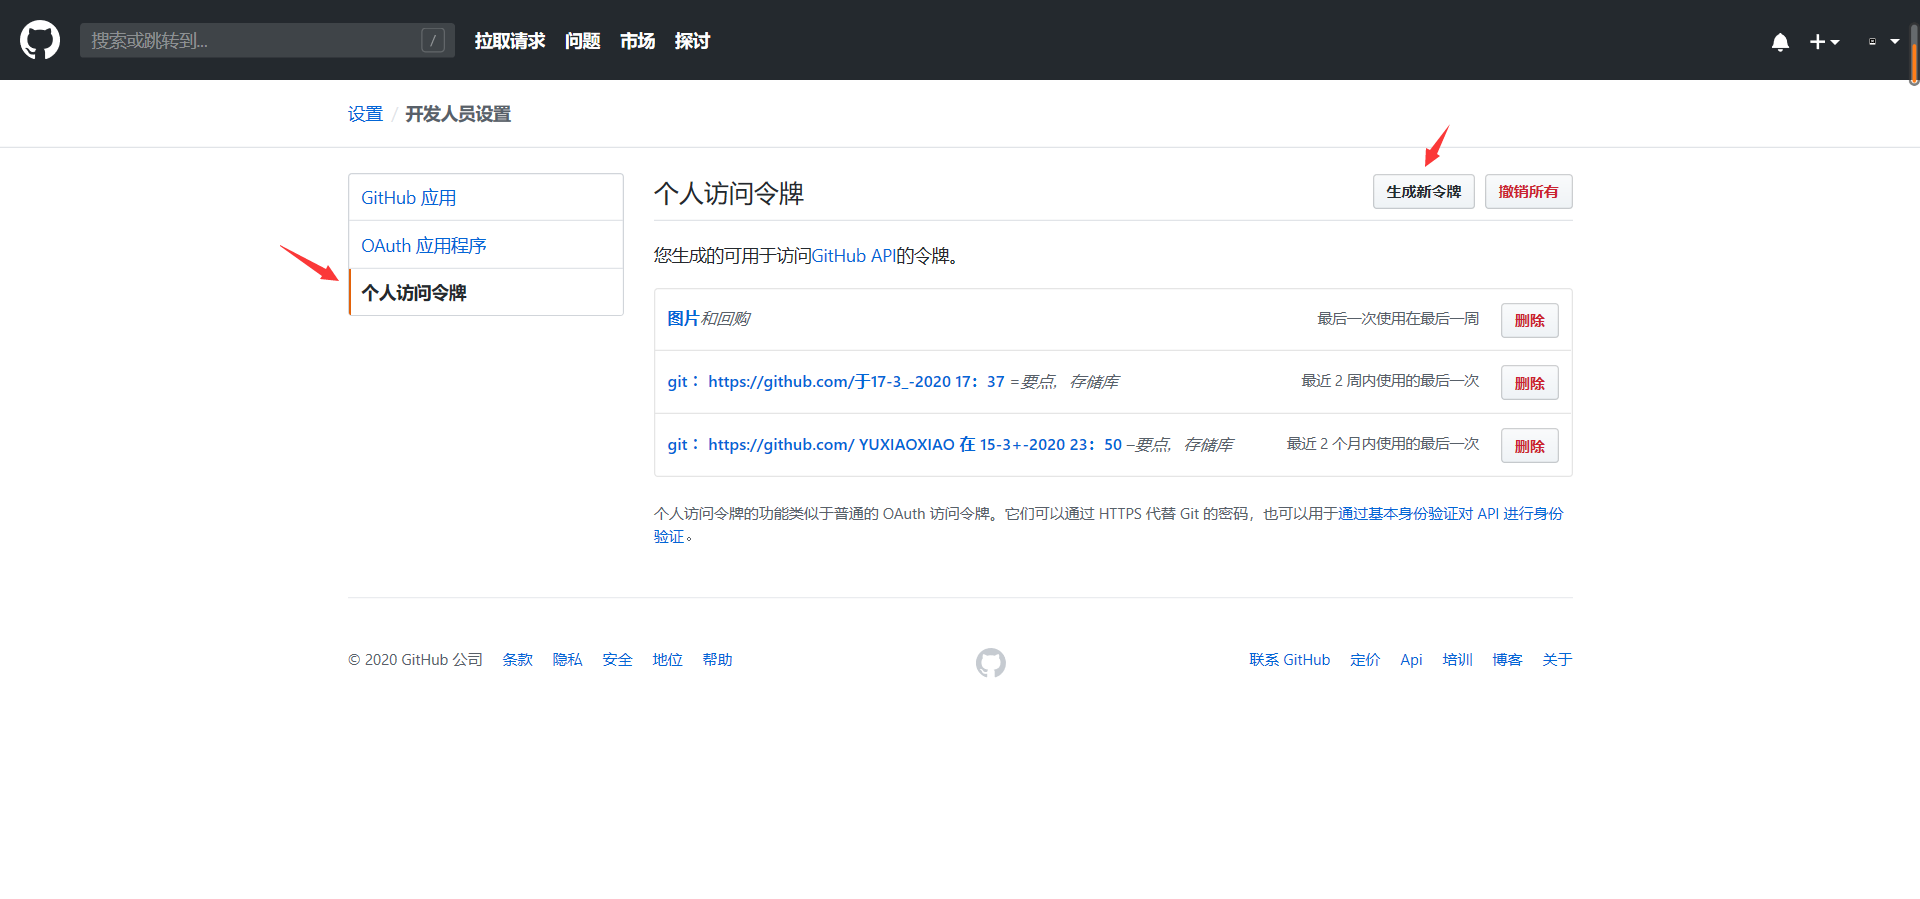The image size is (1920, 899).
Task: Delete the token used within 2 周
Action: click(x=1530, y=383)
